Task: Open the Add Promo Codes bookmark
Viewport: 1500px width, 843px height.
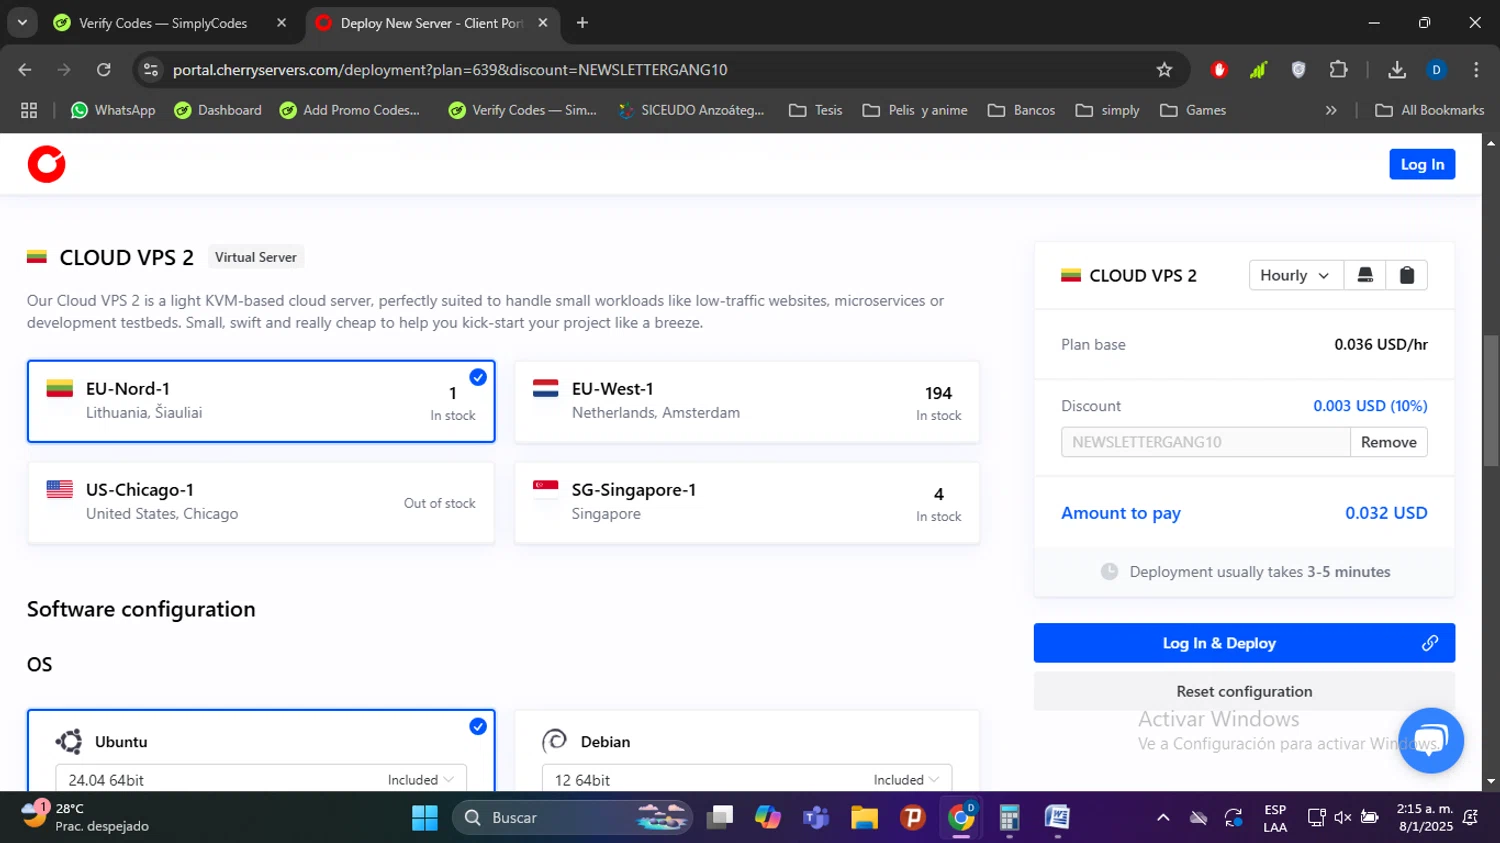Action: (x=350, y=110)
